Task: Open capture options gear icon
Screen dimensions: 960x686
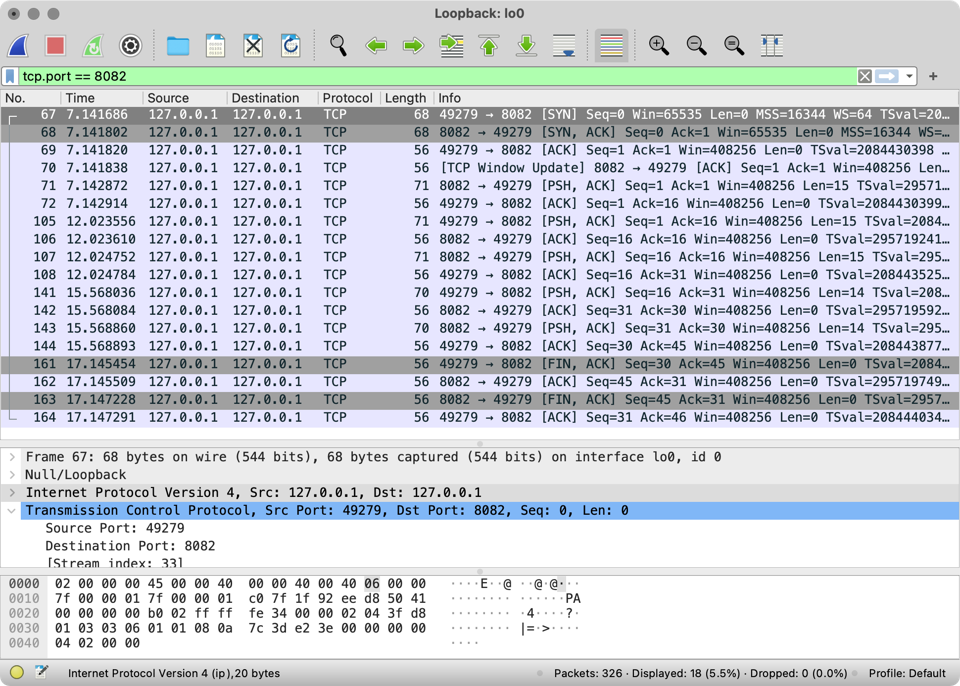Action: click(x=130, y=45)
